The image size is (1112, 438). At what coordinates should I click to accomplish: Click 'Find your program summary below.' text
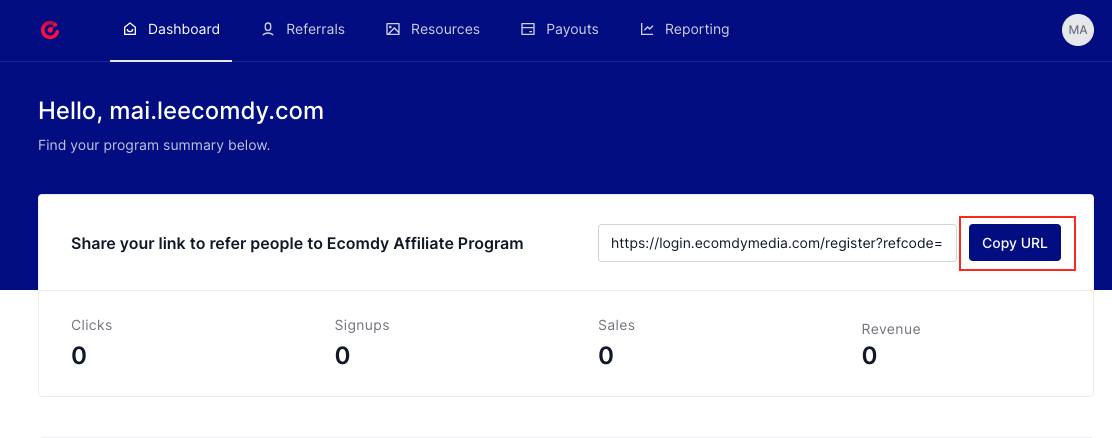pos(154,145)
